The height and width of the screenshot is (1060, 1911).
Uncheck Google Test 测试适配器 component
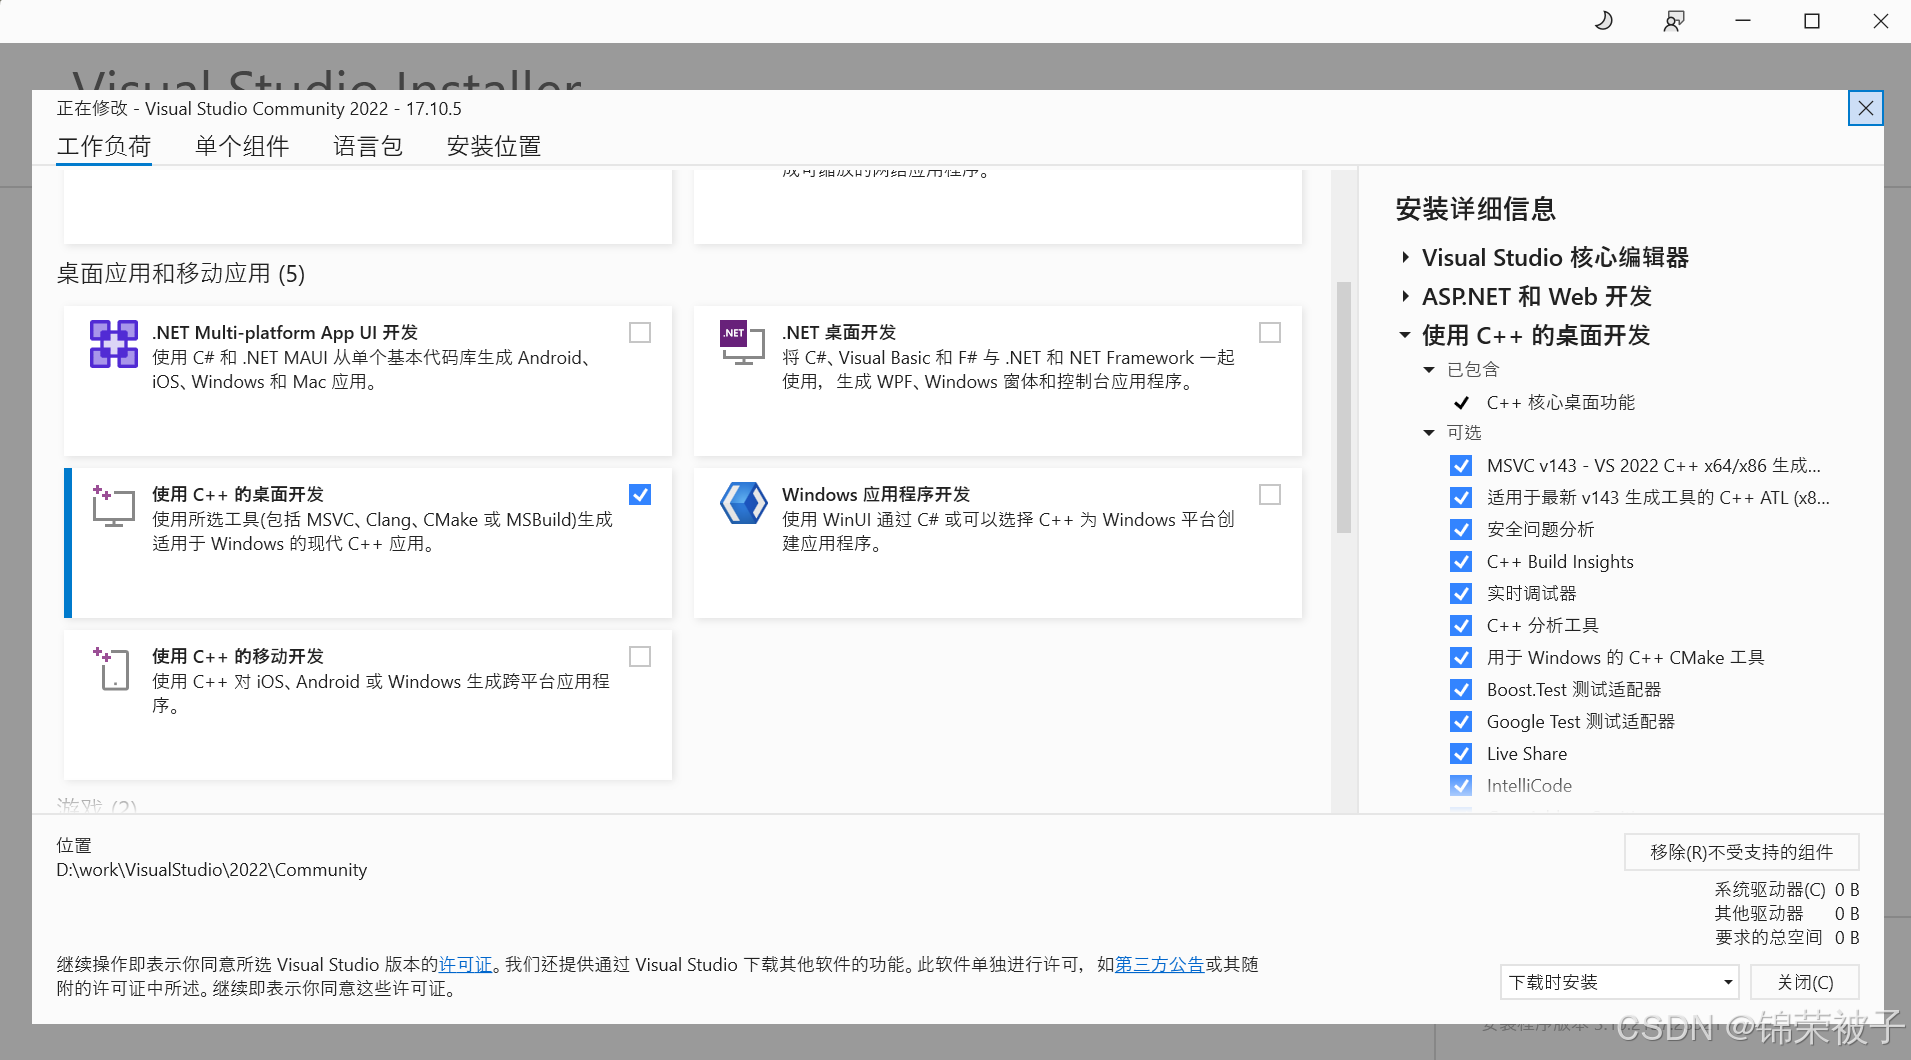click(x=1461, y=722)
